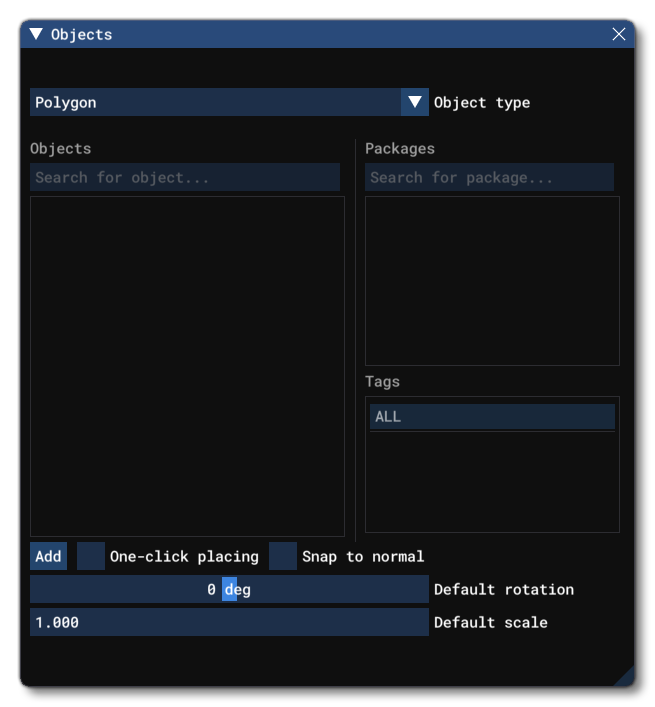Collapse the Objects window using the title triangle
Screen dimensions: 655x707
(x=36, y=34)
